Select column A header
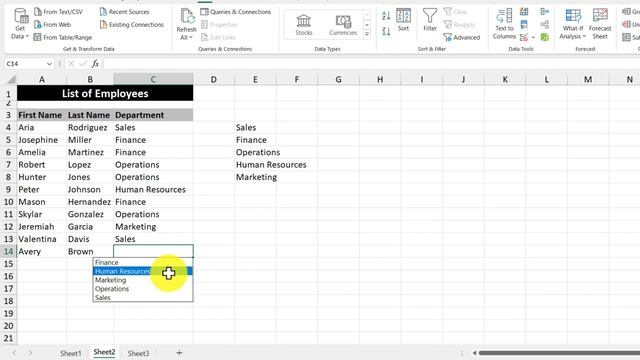This screenshot has width=640, height=360. pos(42,79)
